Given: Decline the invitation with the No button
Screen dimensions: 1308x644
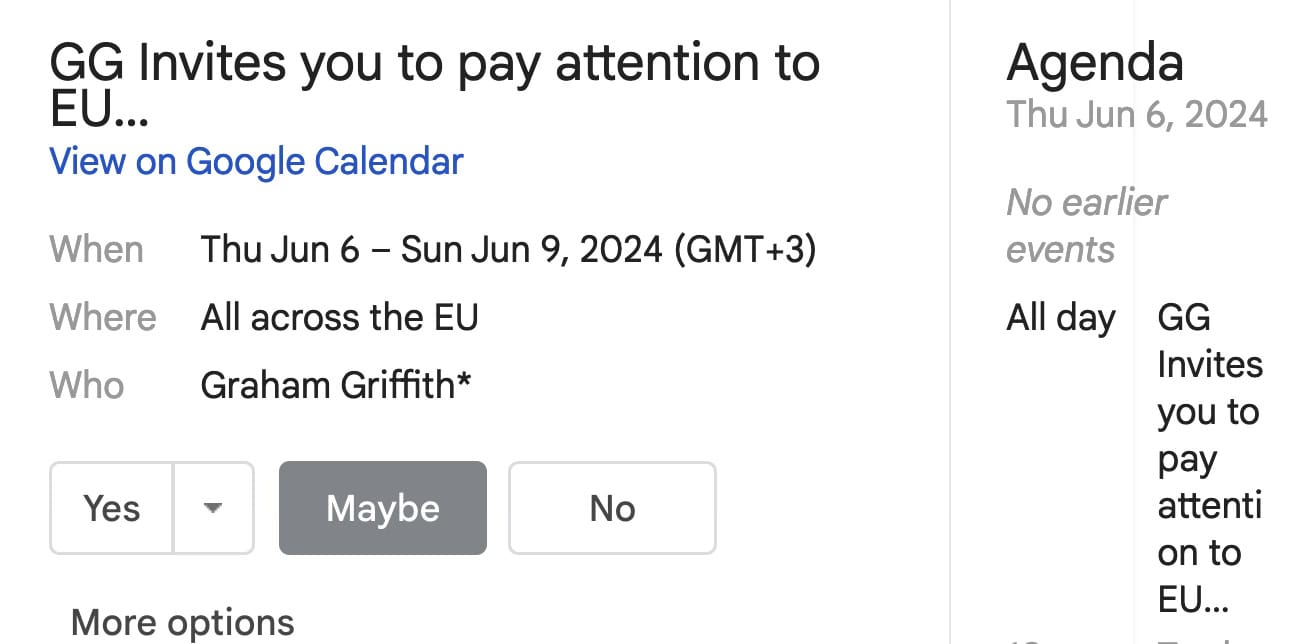Looking at the screenshot, I should [x=612, y=508].
